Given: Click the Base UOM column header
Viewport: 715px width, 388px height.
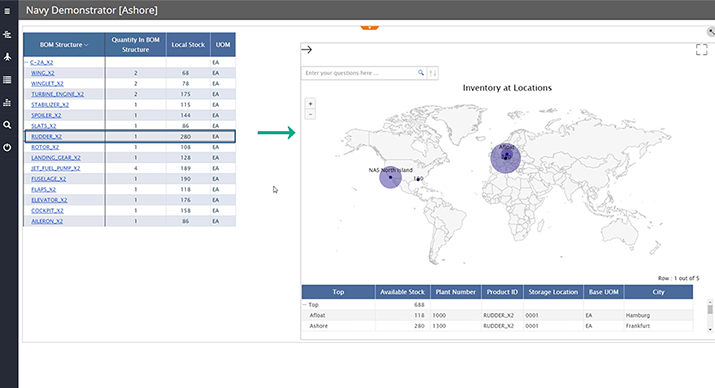Looking at the screenshot, I should coord(604,292).
